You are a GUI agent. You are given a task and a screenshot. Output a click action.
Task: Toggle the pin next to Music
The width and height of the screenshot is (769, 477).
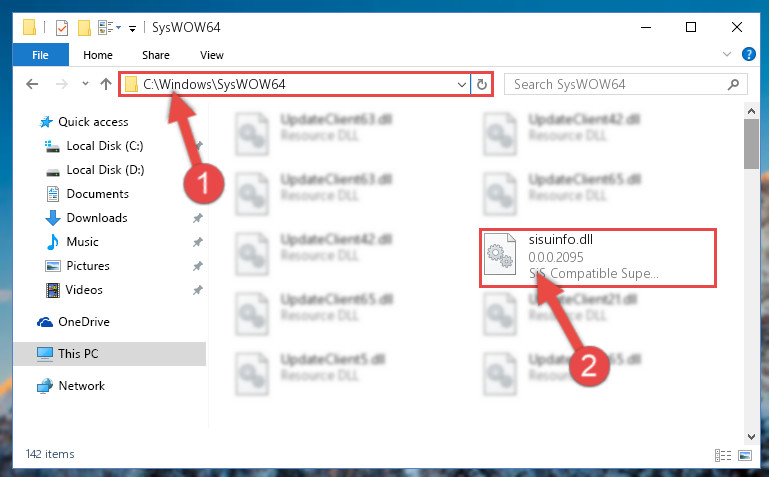[198, 242]
